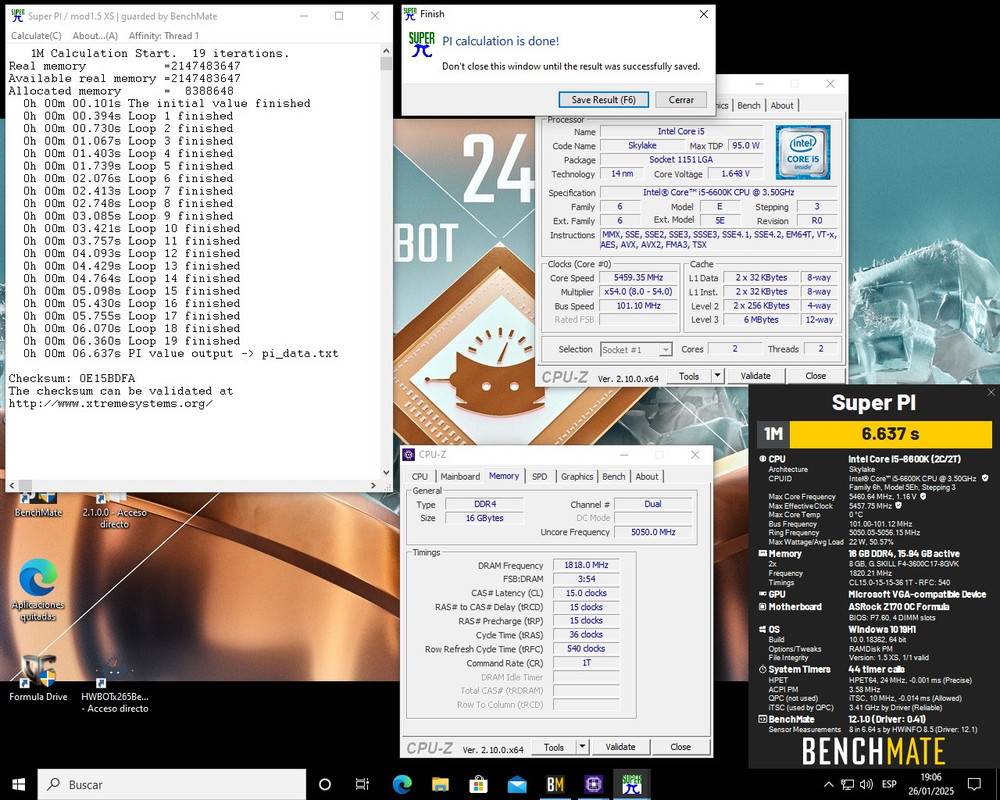Click Close button in lower CPU-Z Memory window
1000x800 pixels.
(680, 747)
